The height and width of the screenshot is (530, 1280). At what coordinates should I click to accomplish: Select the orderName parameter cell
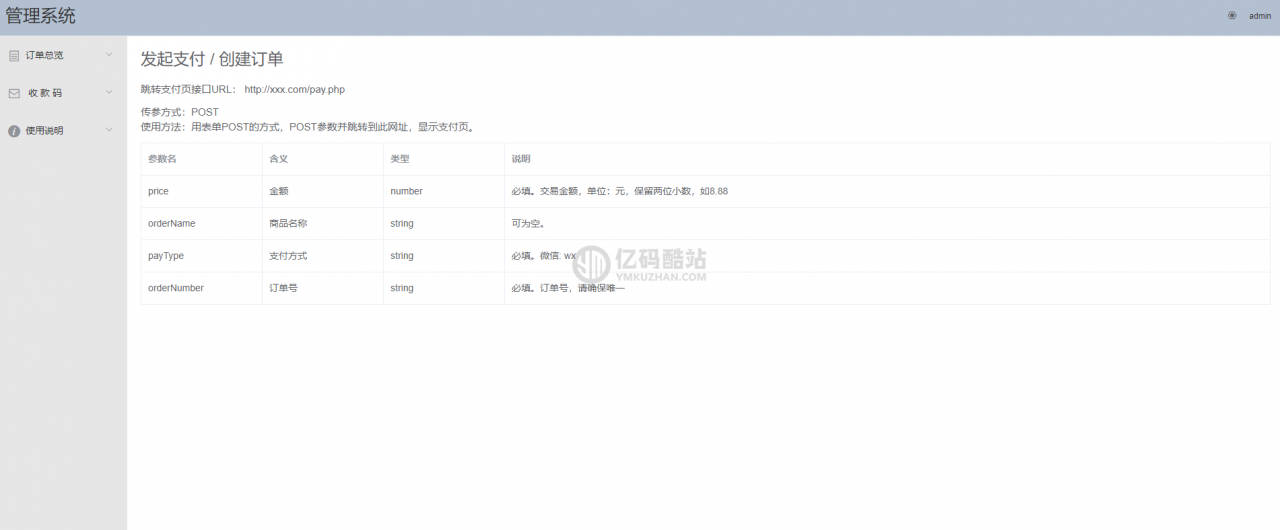click(201, 223)
